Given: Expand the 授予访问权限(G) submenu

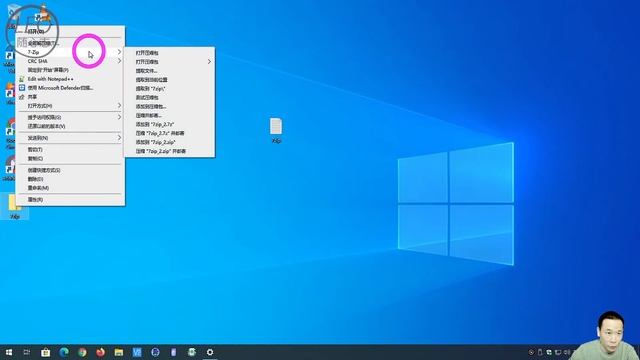Looking at the screenshot, I should 70,117.
